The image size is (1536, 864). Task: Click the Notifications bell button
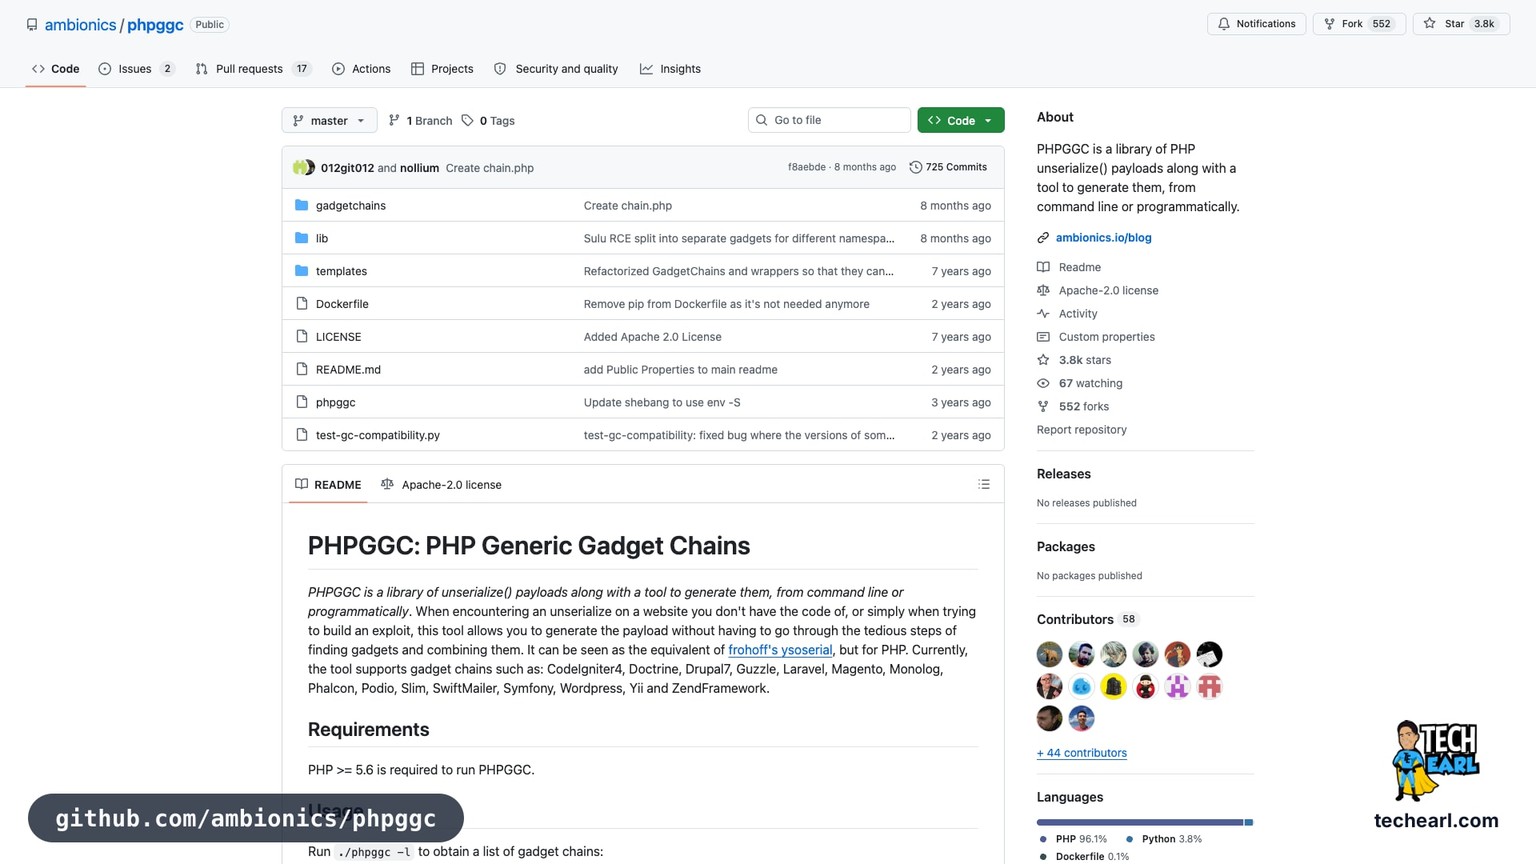[x=1256, y=24]
